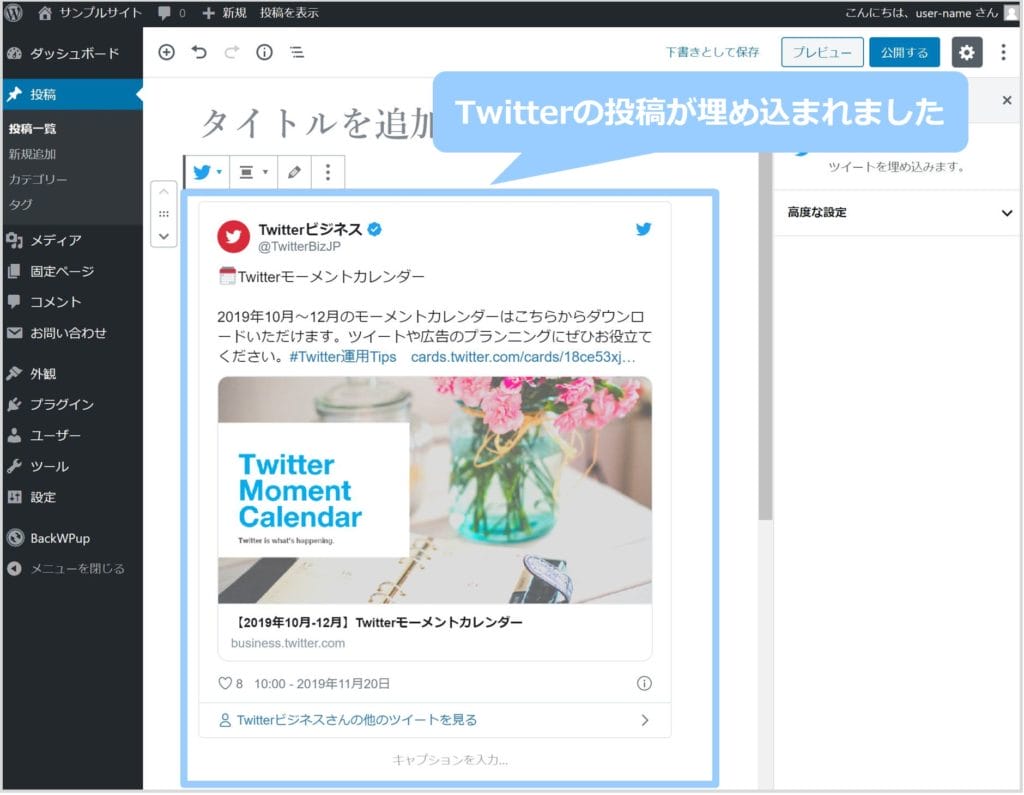Select 投稿一覧 submenu

coord(33,129)
